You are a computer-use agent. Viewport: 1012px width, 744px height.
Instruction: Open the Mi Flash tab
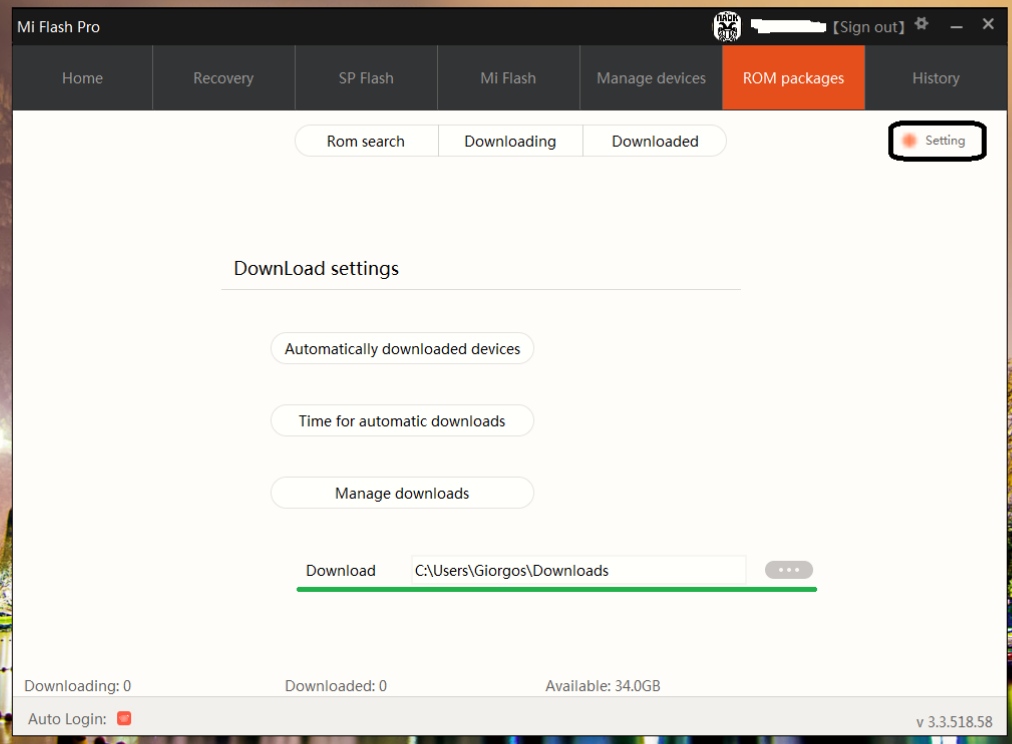tap(508, 78)
